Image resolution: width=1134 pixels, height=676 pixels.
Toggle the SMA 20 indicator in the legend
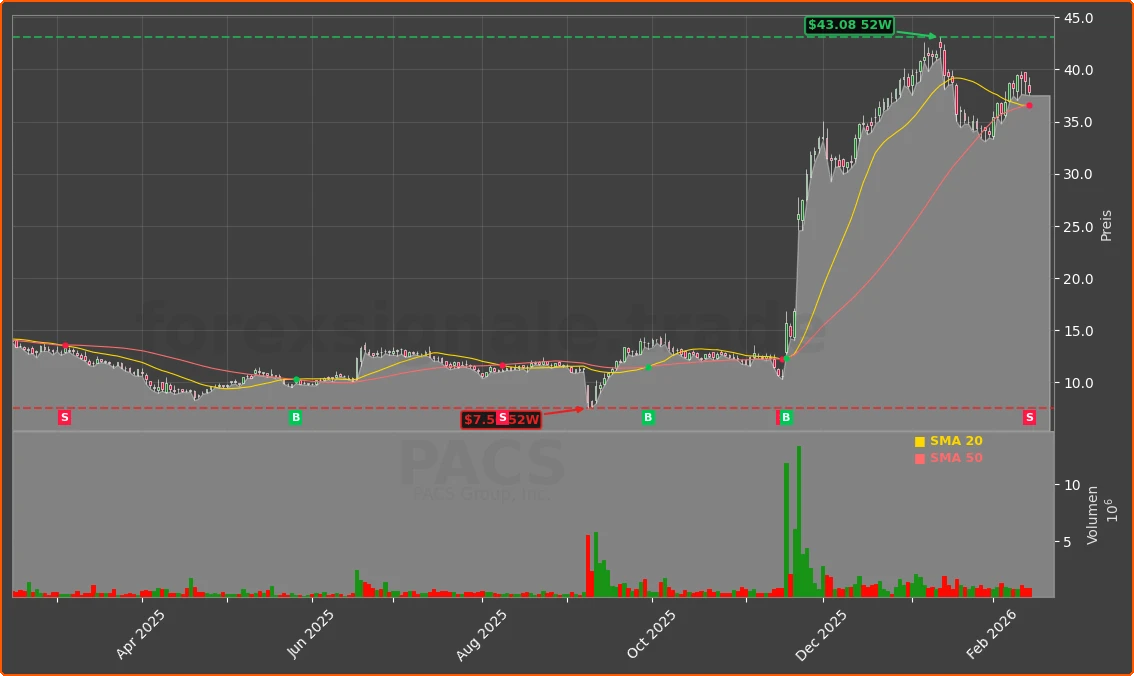[x=953, y=440]
